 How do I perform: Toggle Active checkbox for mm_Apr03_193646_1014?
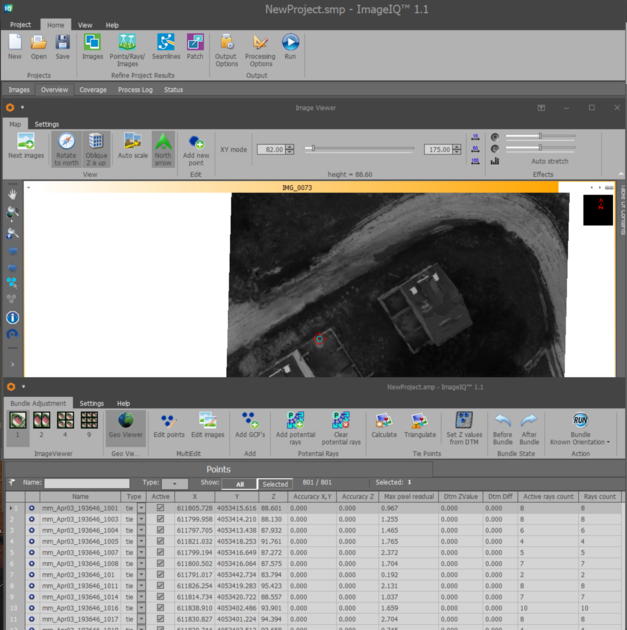160,596
